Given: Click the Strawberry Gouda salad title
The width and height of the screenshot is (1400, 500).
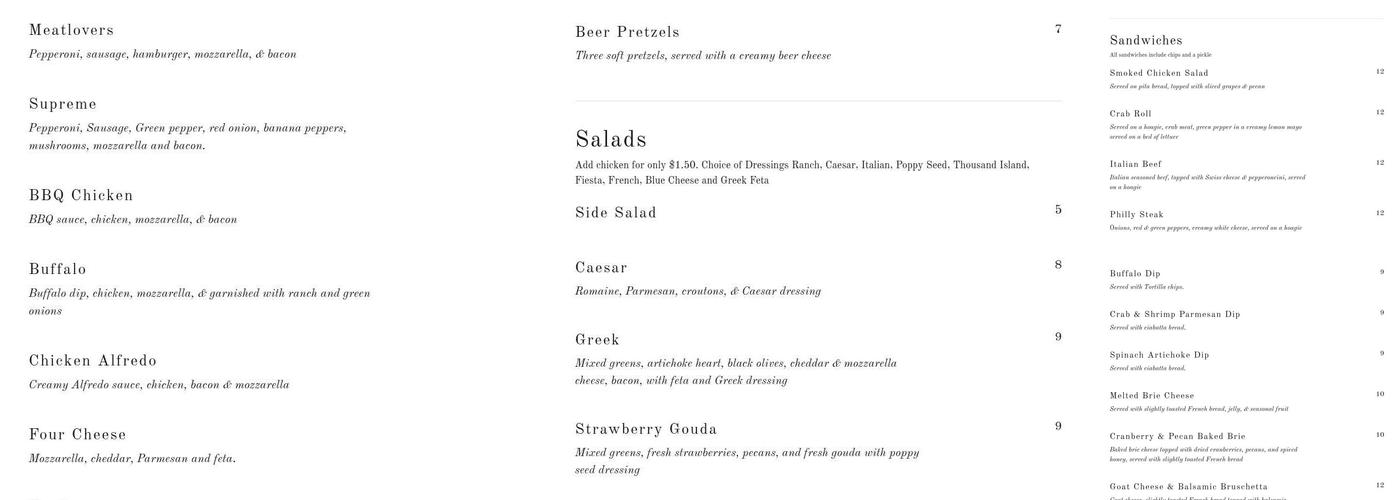Looking at the screenshot, I should pos(646,430).
